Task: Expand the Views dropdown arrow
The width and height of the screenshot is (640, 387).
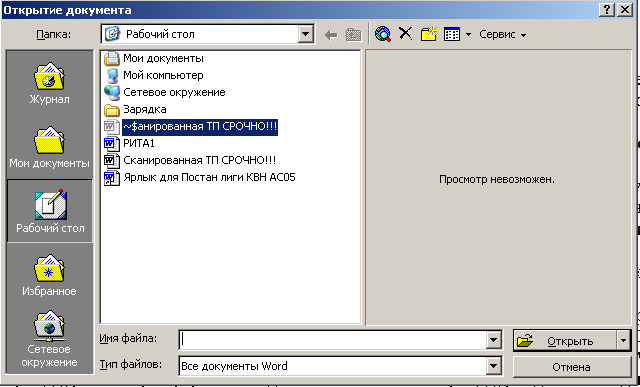Action: click(x=468, y=35)
